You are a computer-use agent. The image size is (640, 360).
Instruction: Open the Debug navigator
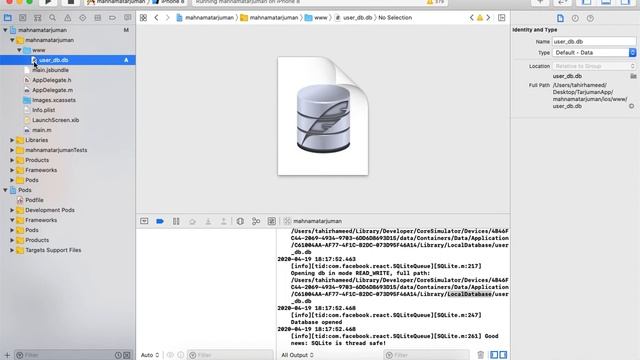[98, 18]
